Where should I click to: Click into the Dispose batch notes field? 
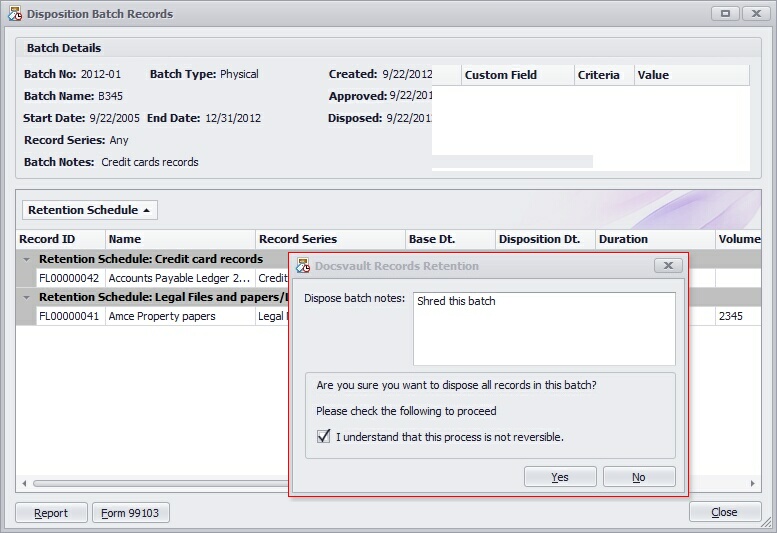(544, 329)
